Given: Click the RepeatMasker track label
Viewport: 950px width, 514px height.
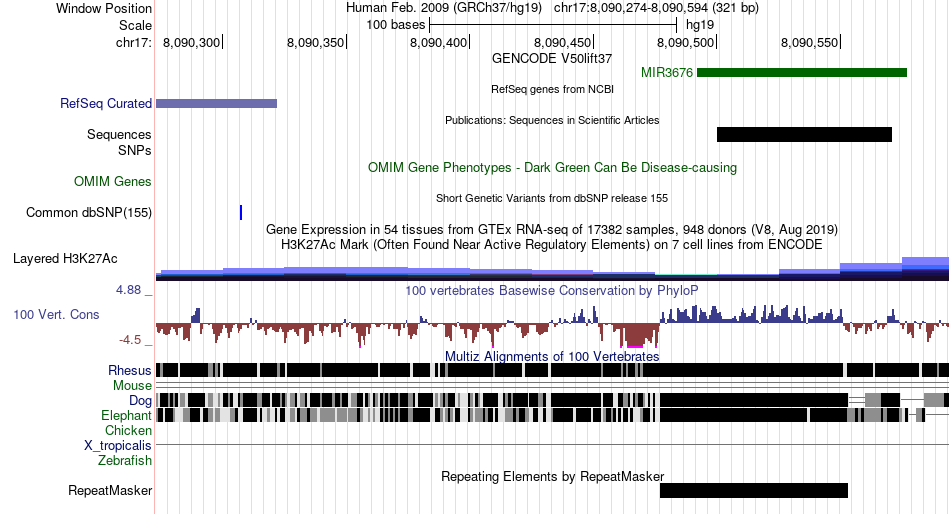Looking at the screenshot, I should [110, 491].
